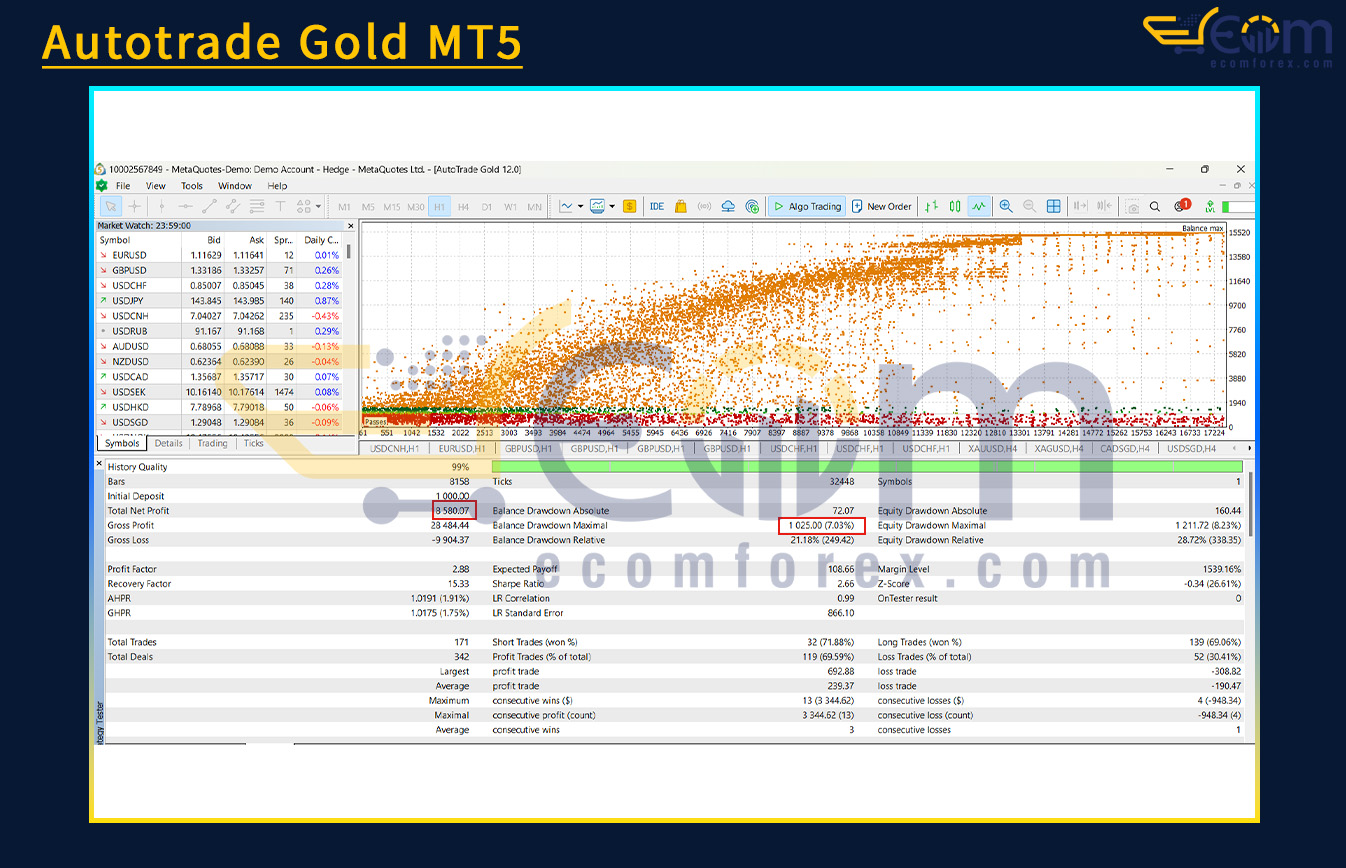Enable Algo Trading from the toolbar
1346x868 pixels.
806,206
